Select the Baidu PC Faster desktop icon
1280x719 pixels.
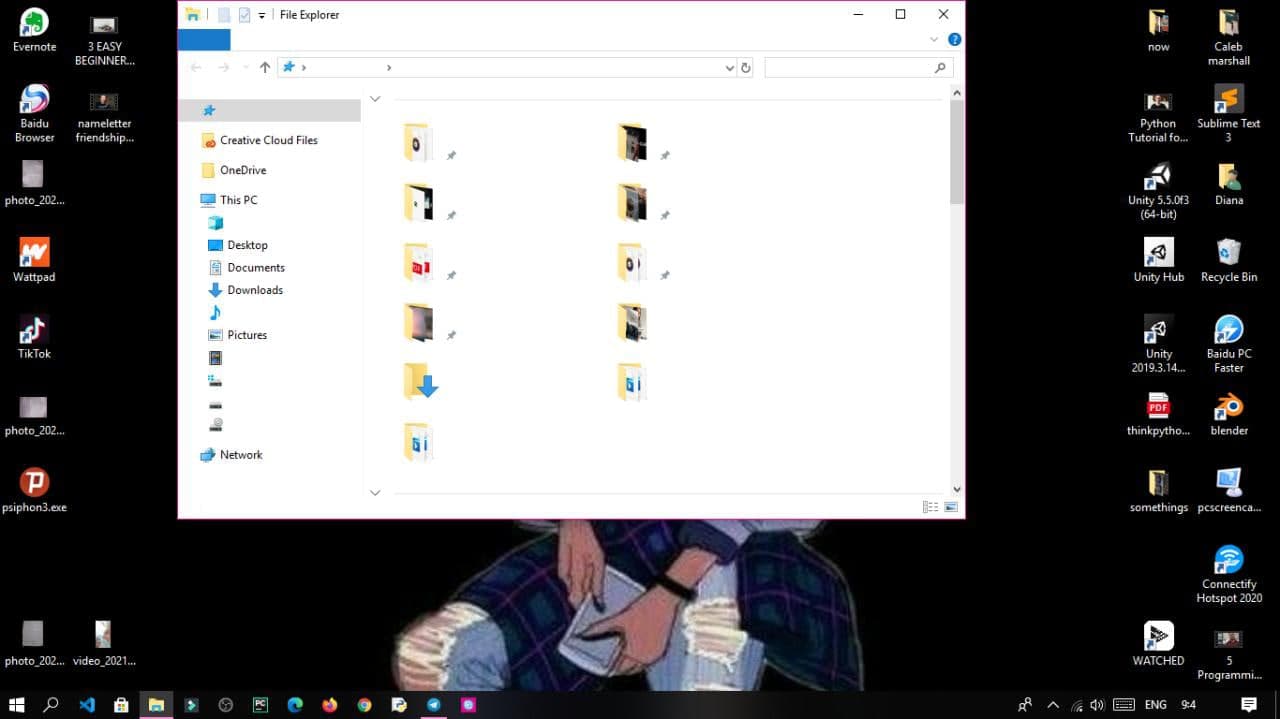[x=1229, y=345]
